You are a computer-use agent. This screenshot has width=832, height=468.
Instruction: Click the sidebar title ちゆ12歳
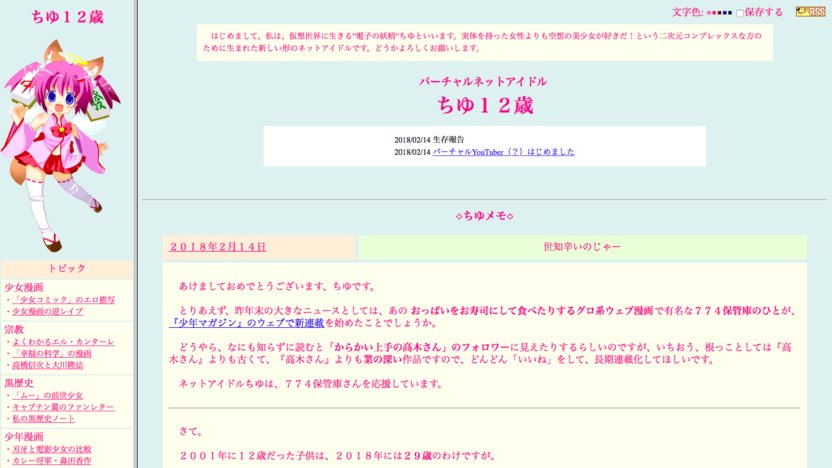click(x=67, y=17)
